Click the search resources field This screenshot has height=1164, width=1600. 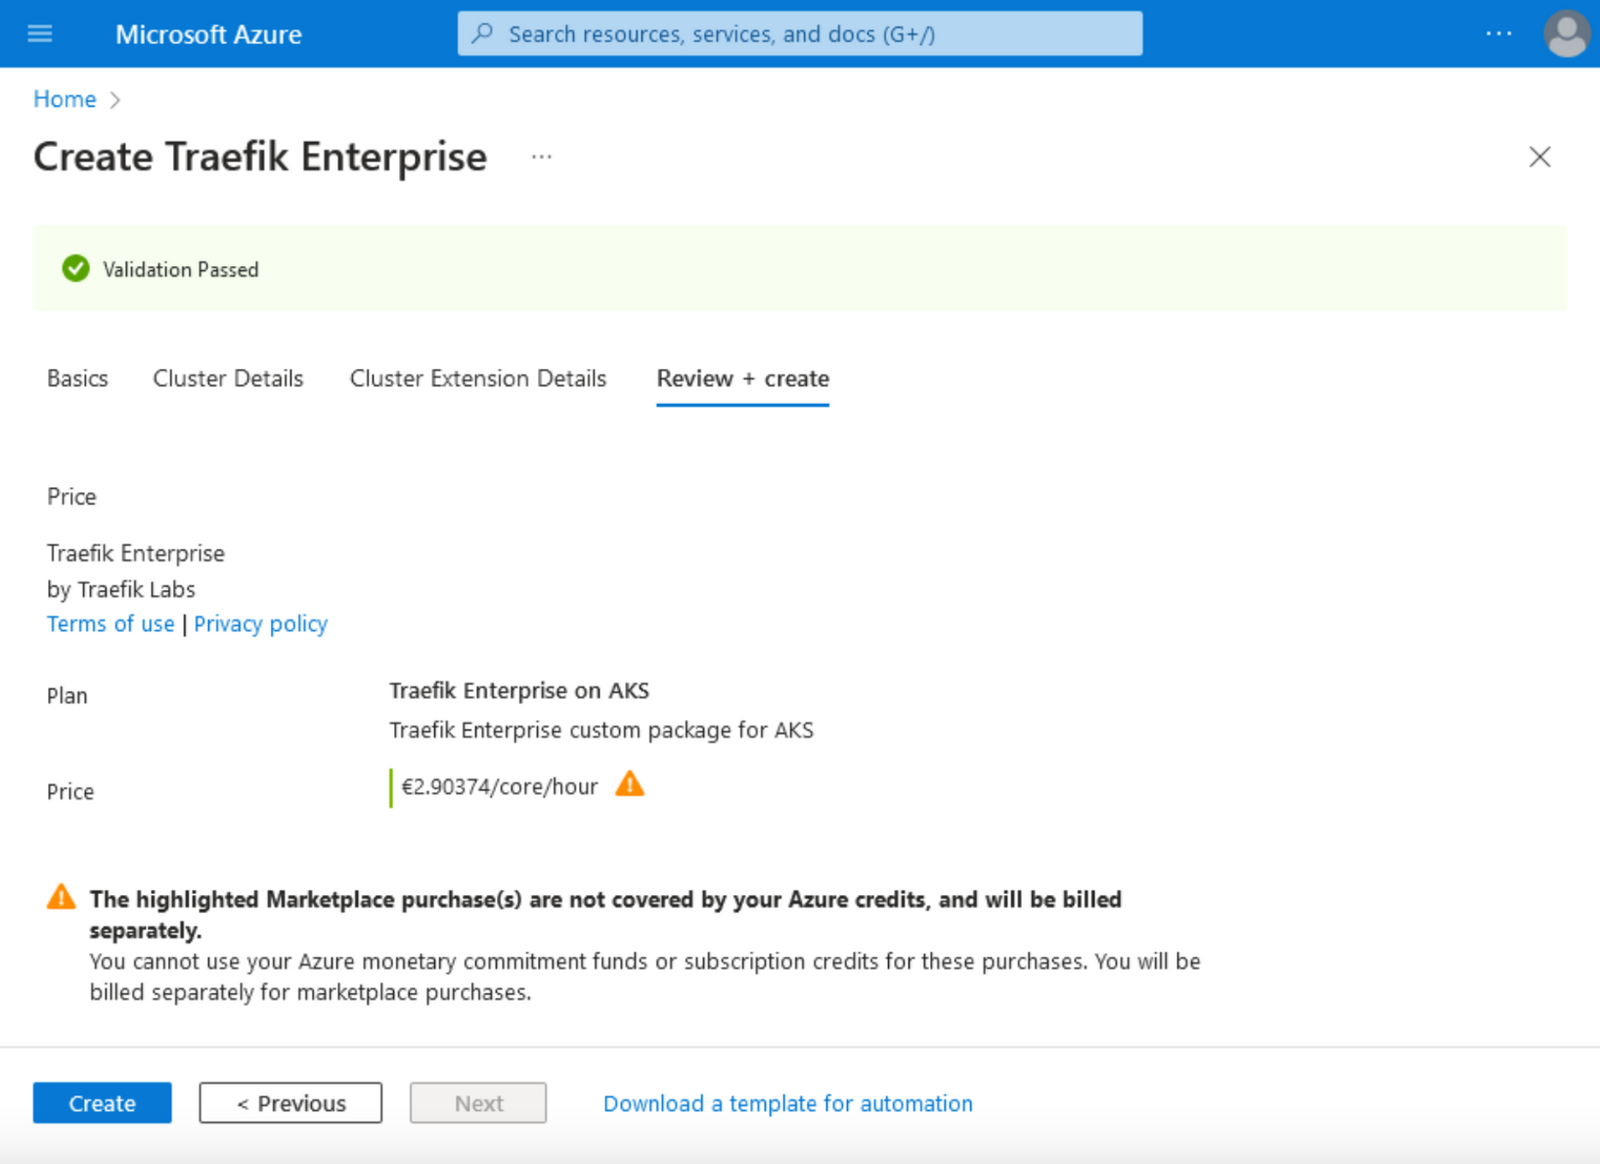coord(800,33)
